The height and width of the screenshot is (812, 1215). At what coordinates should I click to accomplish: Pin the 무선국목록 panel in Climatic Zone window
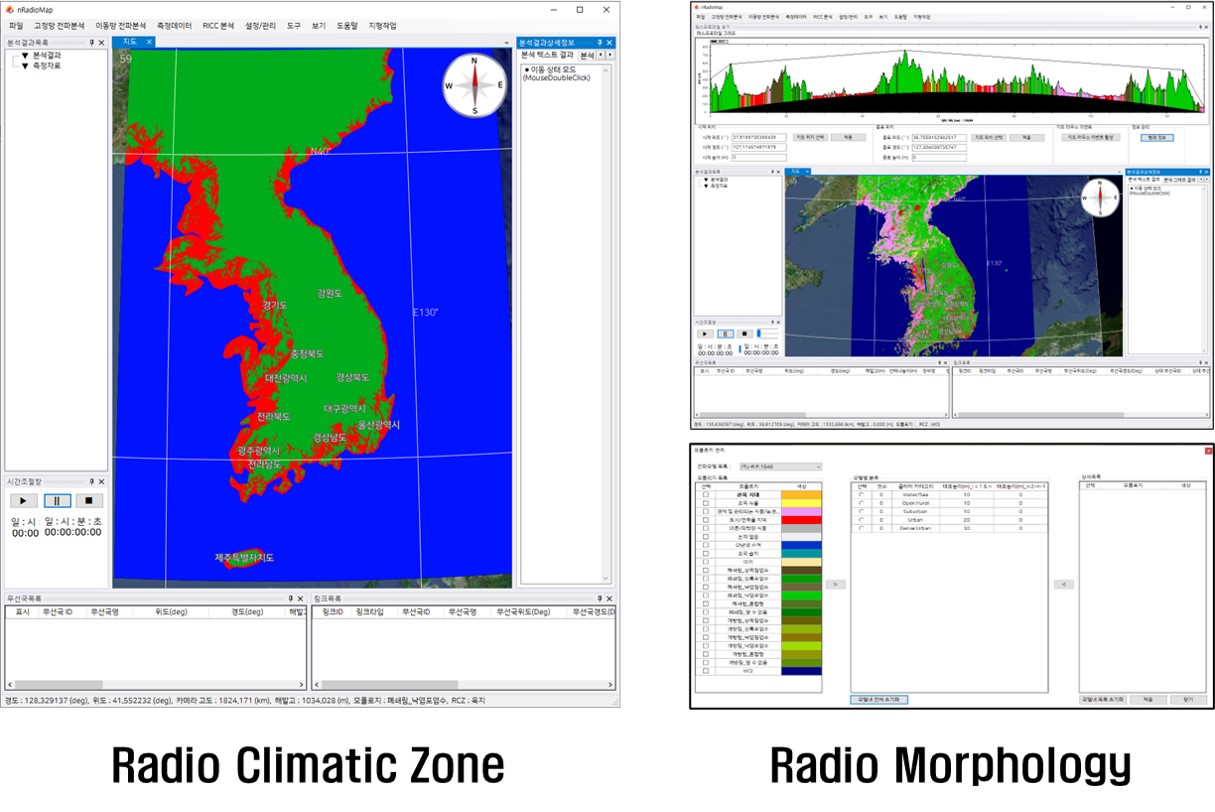(290, 599)
